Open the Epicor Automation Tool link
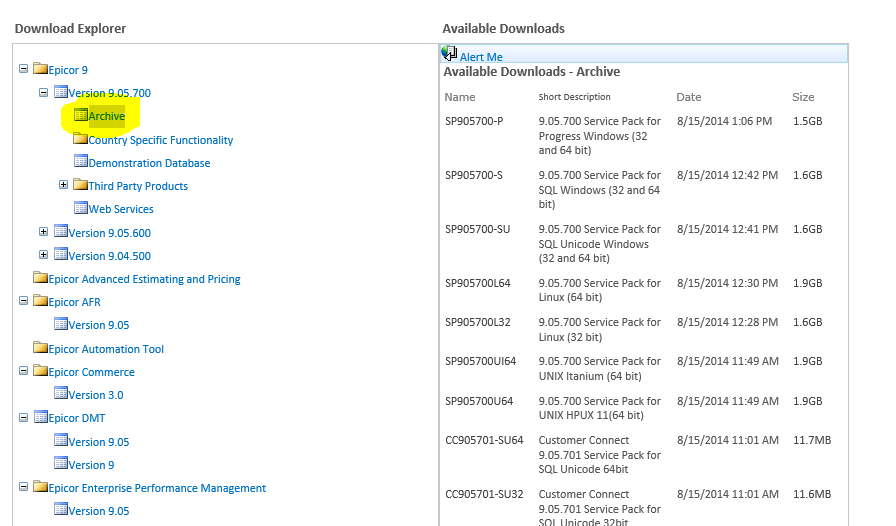This screenshot has height=526, width=896. 106,349
